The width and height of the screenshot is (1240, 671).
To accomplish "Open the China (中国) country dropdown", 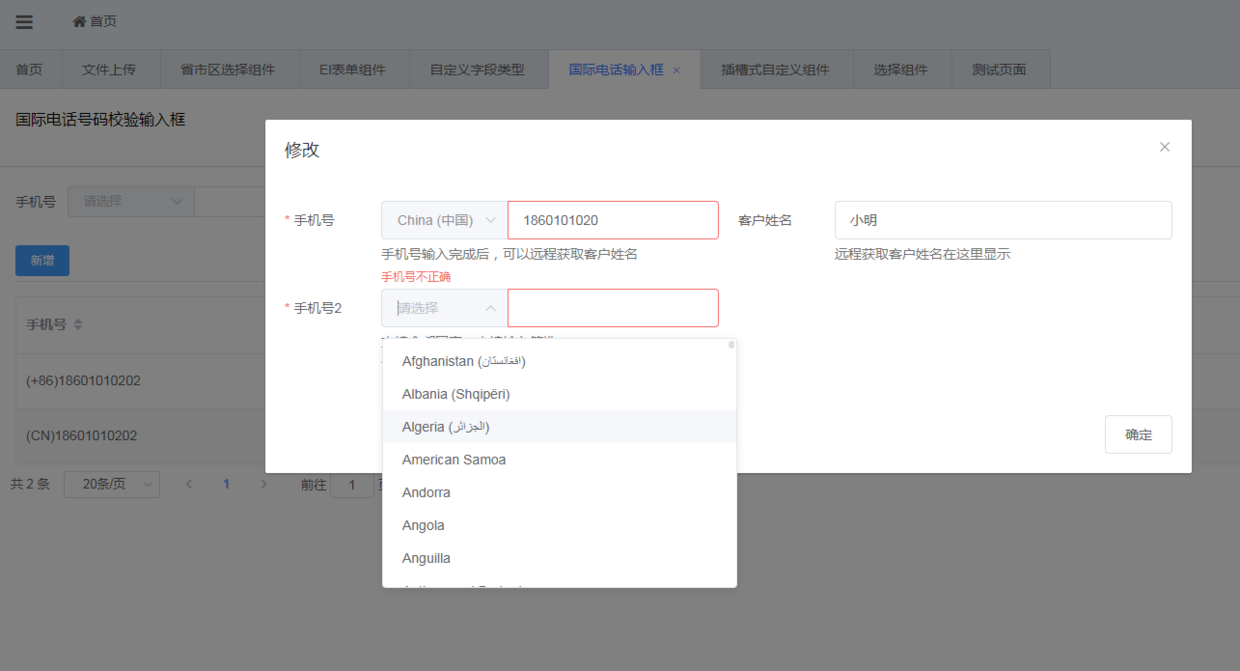I will (445, 220).
